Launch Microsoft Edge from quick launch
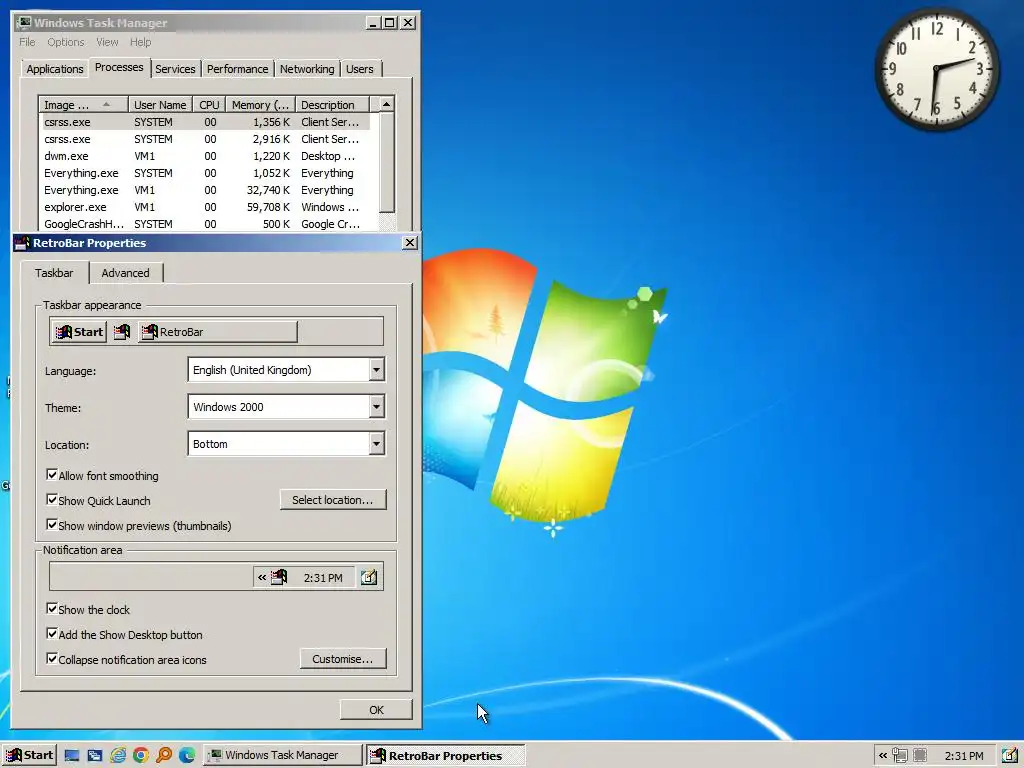1024x768 pixels. click(x=187, y=756)
